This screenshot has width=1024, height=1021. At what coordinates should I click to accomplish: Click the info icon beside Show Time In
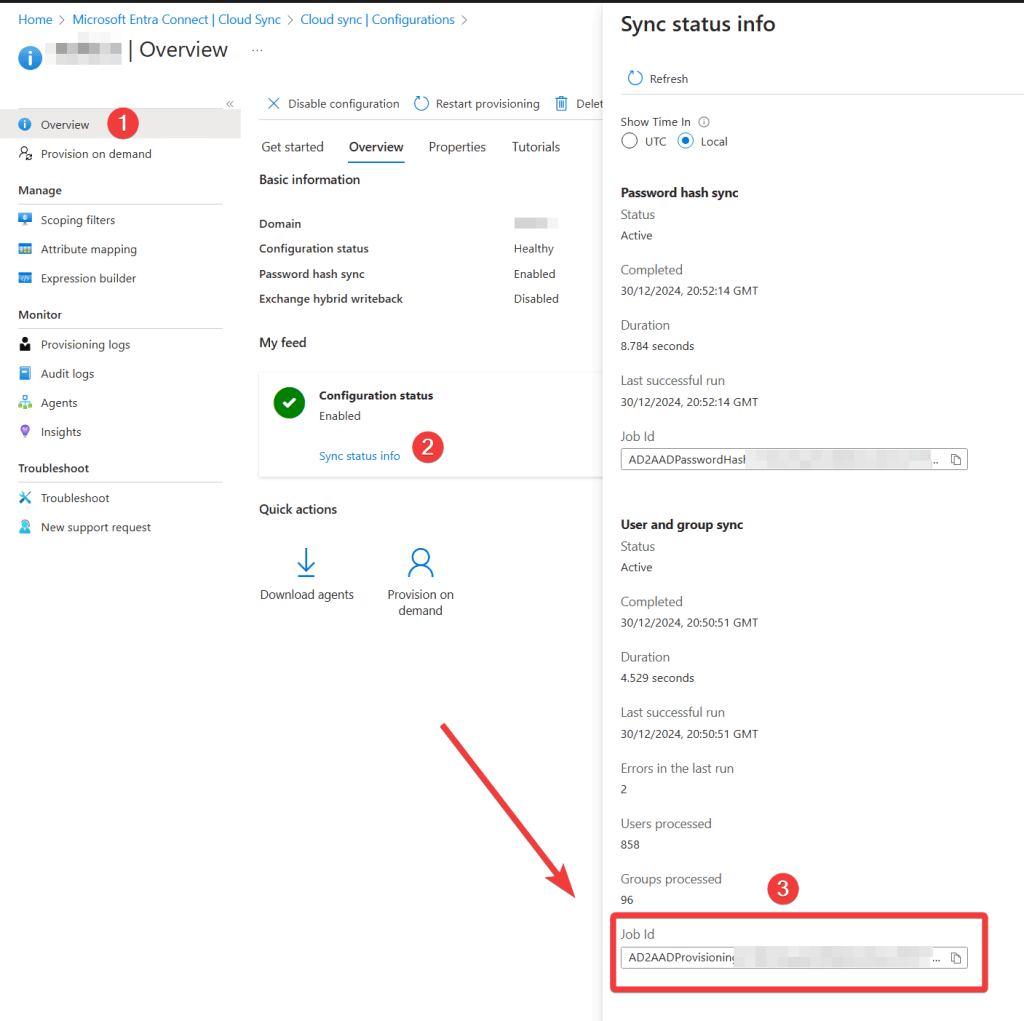(x=704, y=122)
